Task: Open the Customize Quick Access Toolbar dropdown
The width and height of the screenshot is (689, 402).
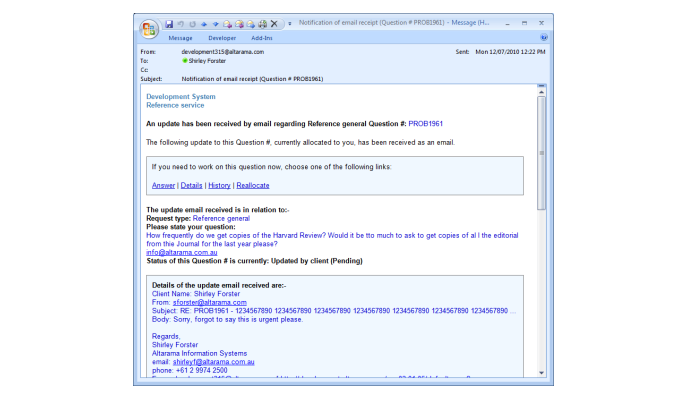Action: 290,24
